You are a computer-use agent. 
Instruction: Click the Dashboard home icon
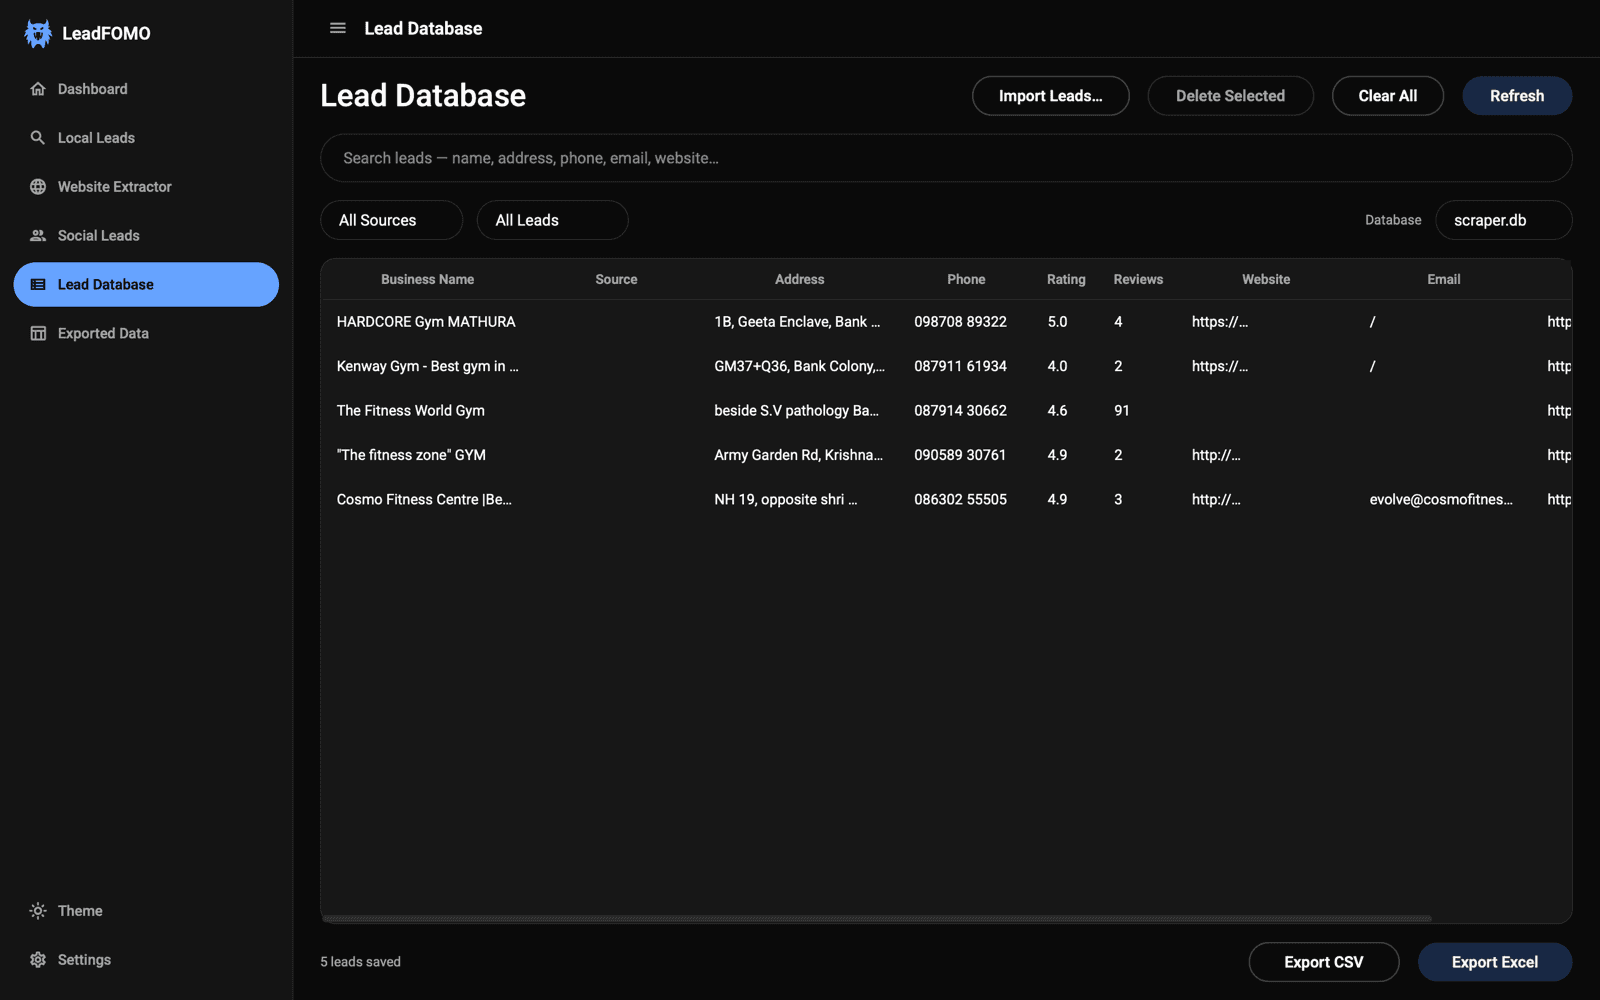click(x=38, y=89)
